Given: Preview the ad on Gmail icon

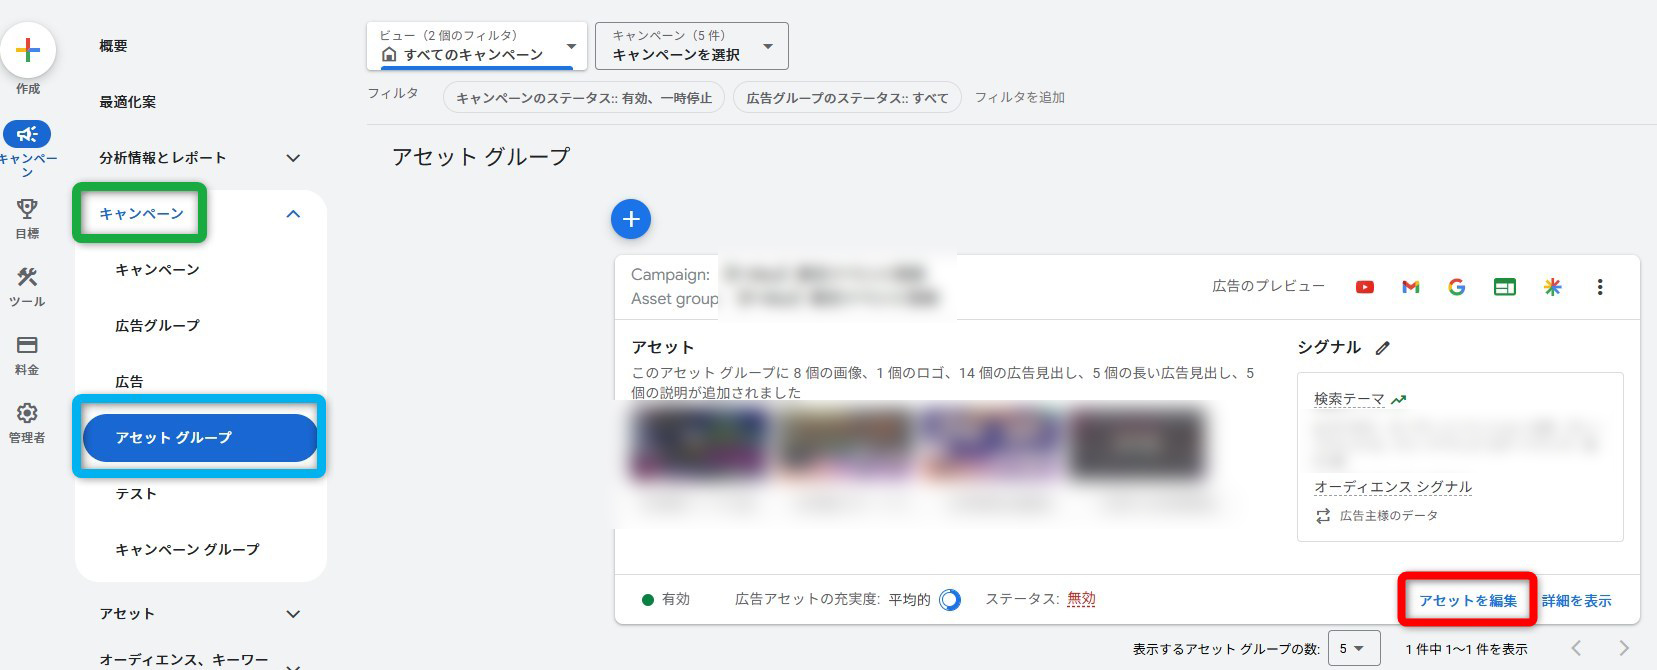Looking at the screenshot, I should pos(1411,287).
